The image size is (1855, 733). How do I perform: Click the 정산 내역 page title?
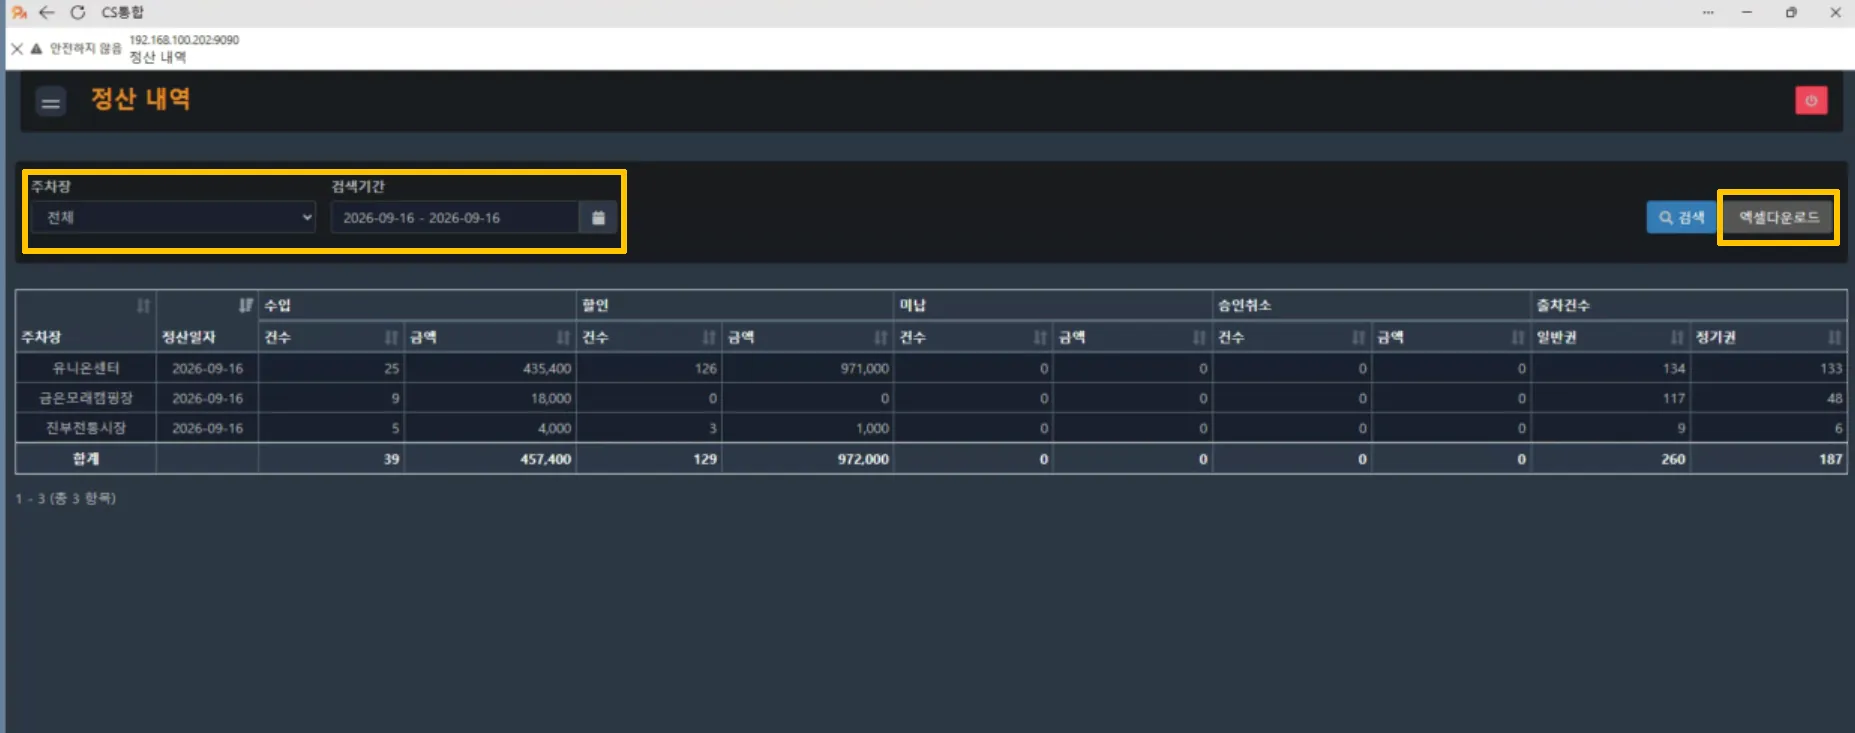pos(140,99)
